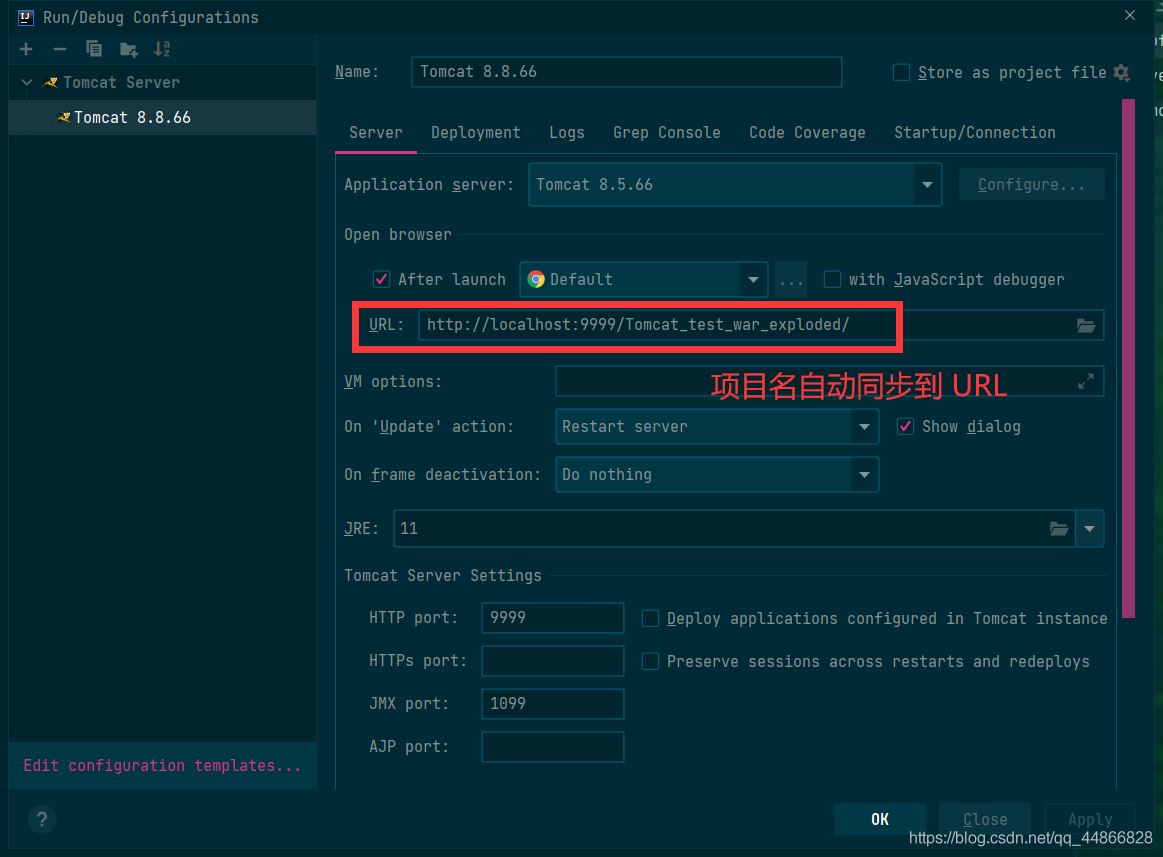This screenshot has height=857, width=1163.
Task: Enable Store as project file checkbox
Action: coord(901,73)
